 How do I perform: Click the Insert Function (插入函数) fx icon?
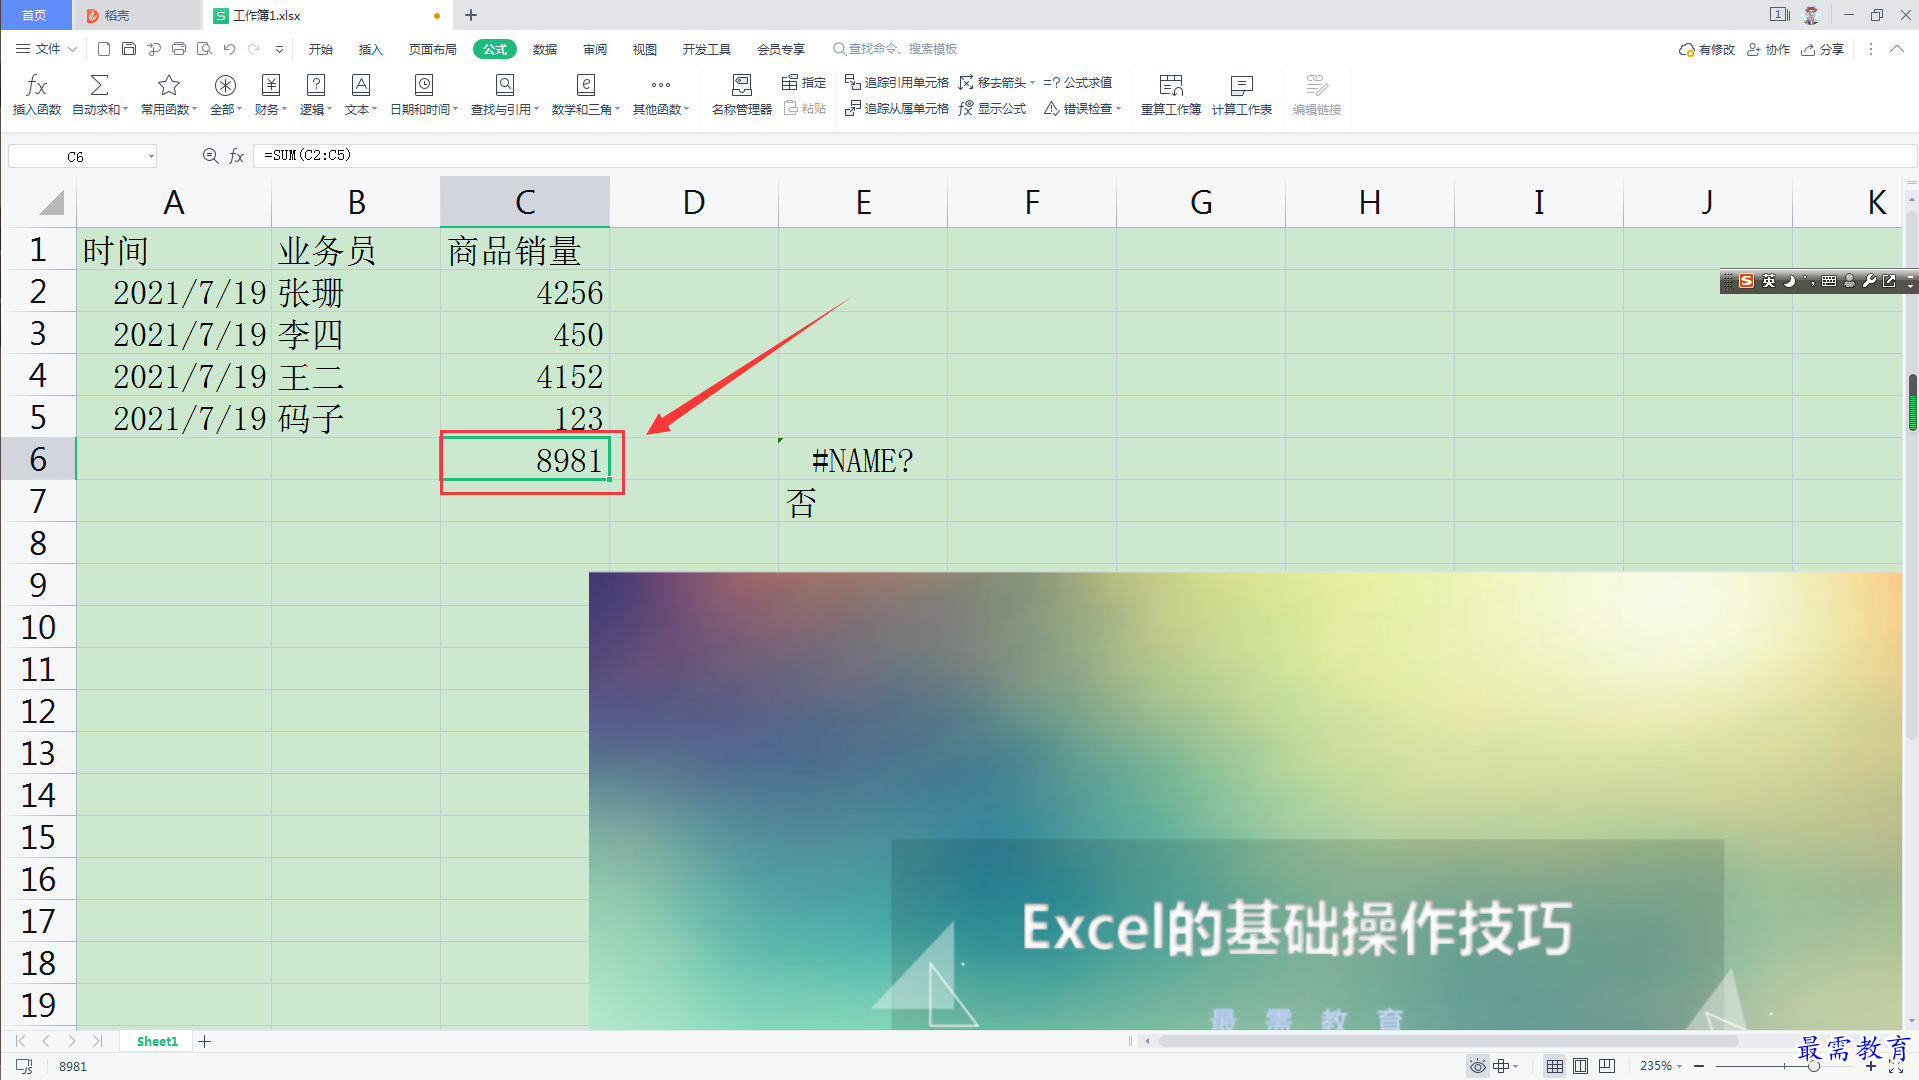37,86
